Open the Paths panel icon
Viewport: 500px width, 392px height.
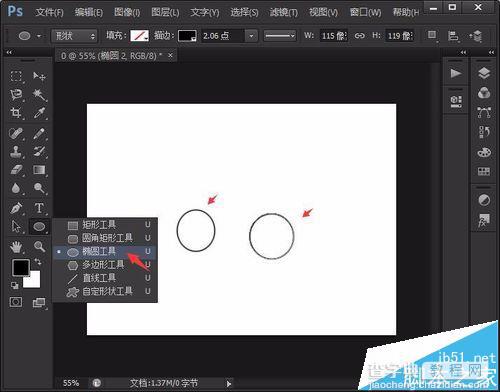[x=484, y=112]
